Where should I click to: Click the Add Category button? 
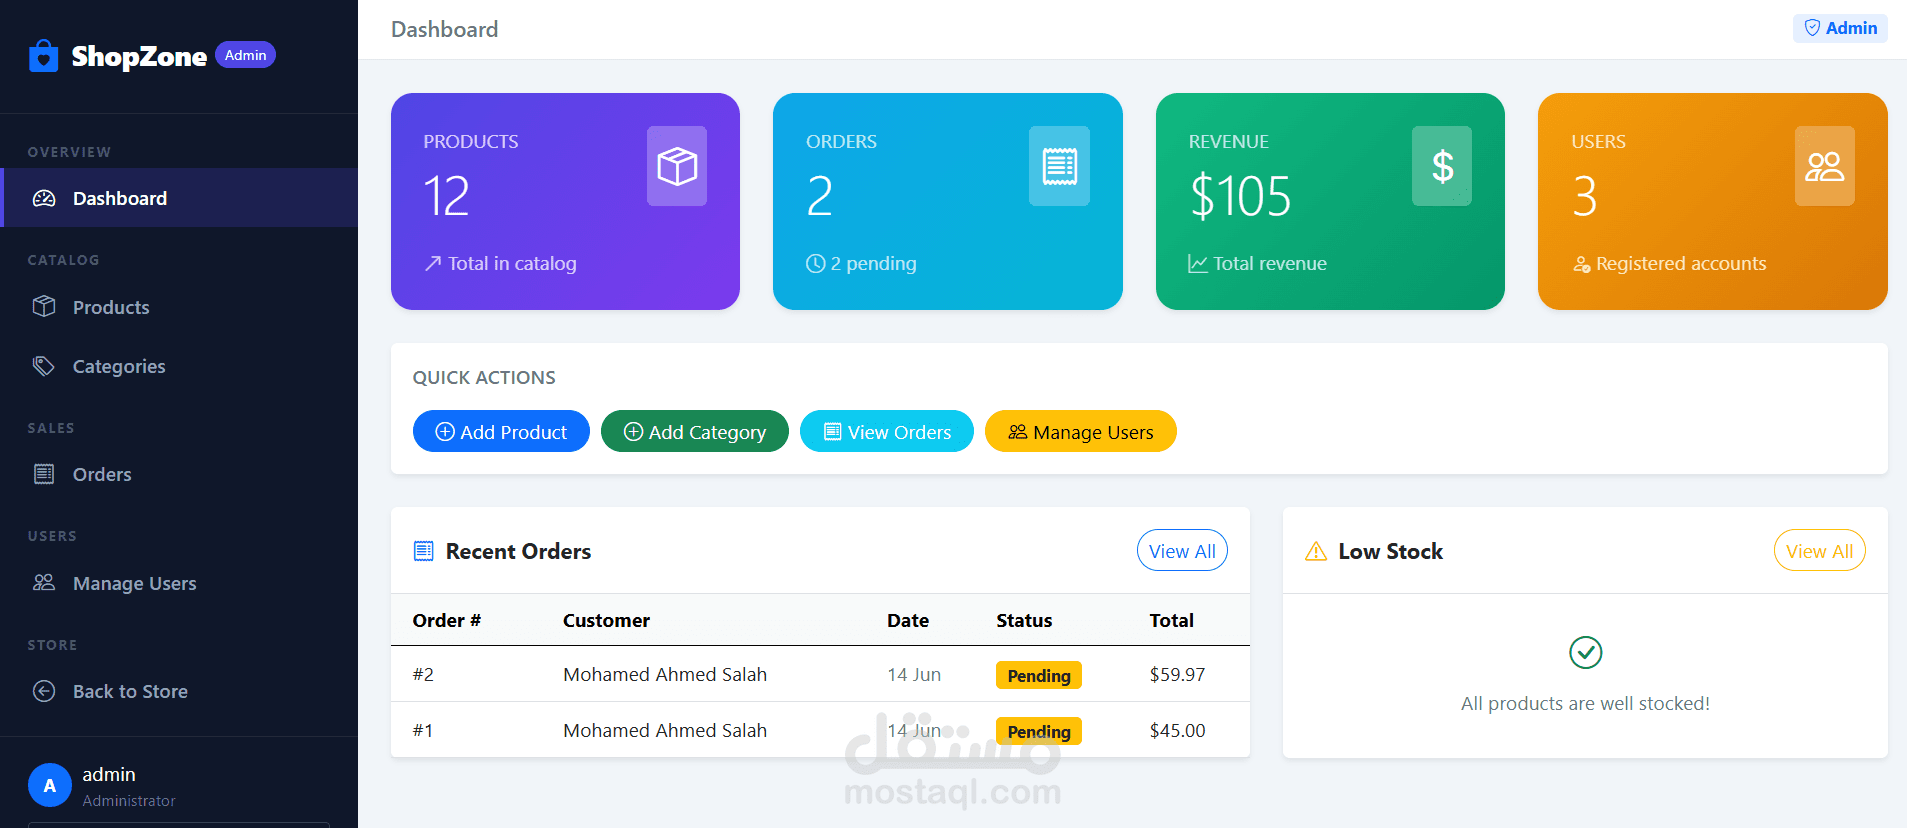click(695, 431)
